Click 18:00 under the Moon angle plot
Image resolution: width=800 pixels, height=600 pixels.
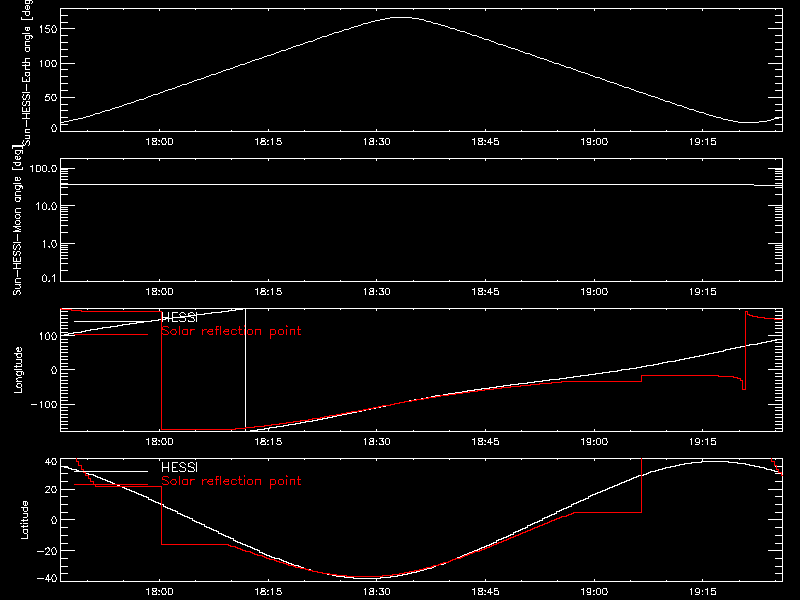(160, 292)
